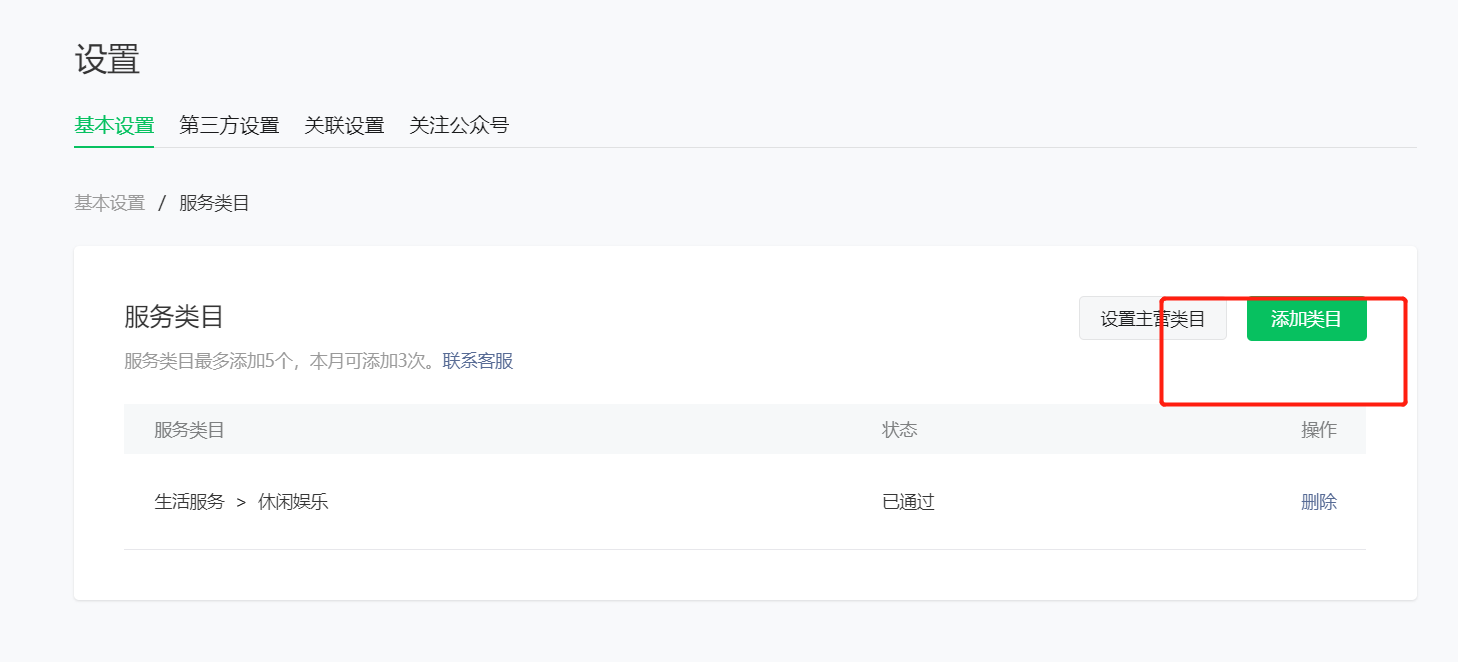
Task: Select the 关联设置 tab
Action: coord(344,126)
